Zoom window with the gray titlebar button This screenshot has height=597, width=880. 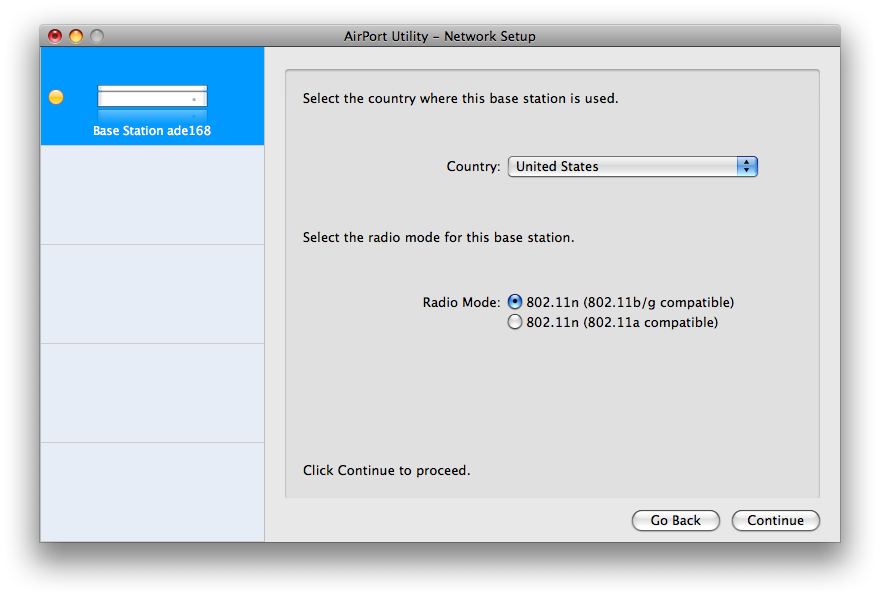(x=97, y=36)
